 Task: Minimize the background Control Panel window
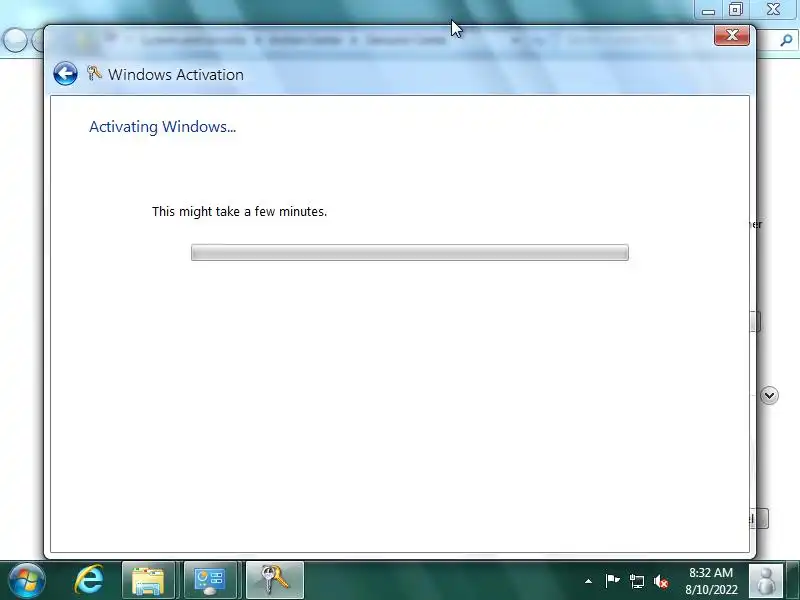pos(708,10)
